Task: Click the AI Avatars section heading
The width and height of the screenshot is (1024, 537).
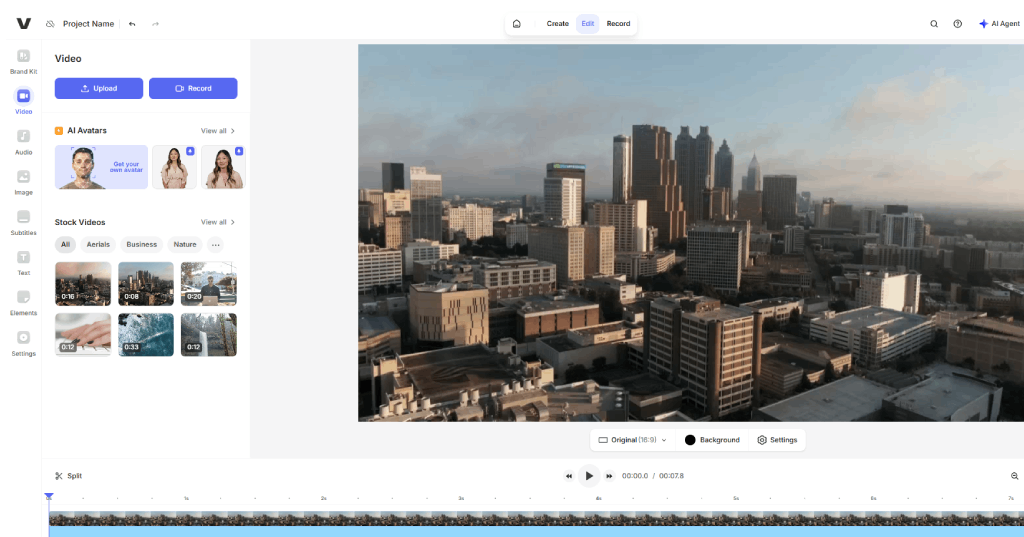Action: pyautogui.click(x=87, y=131)
